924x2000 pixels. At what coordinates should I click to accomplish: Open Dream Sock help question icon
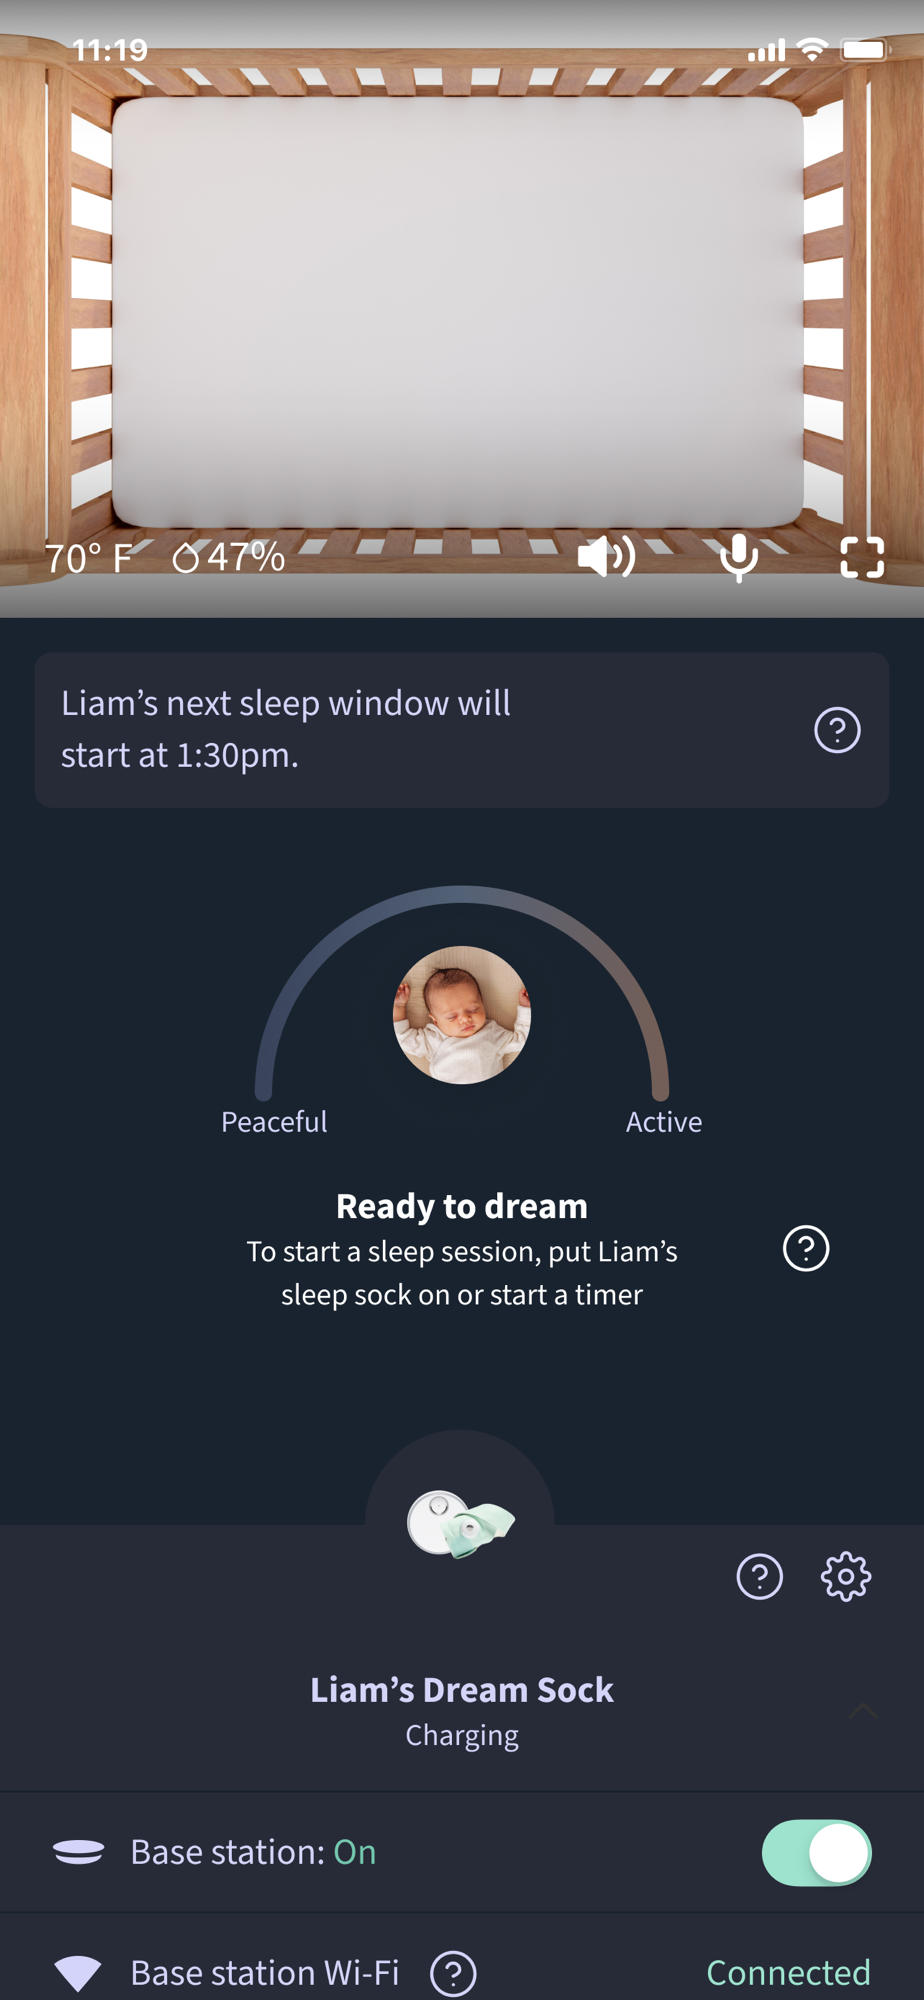tap(760, 1577)
